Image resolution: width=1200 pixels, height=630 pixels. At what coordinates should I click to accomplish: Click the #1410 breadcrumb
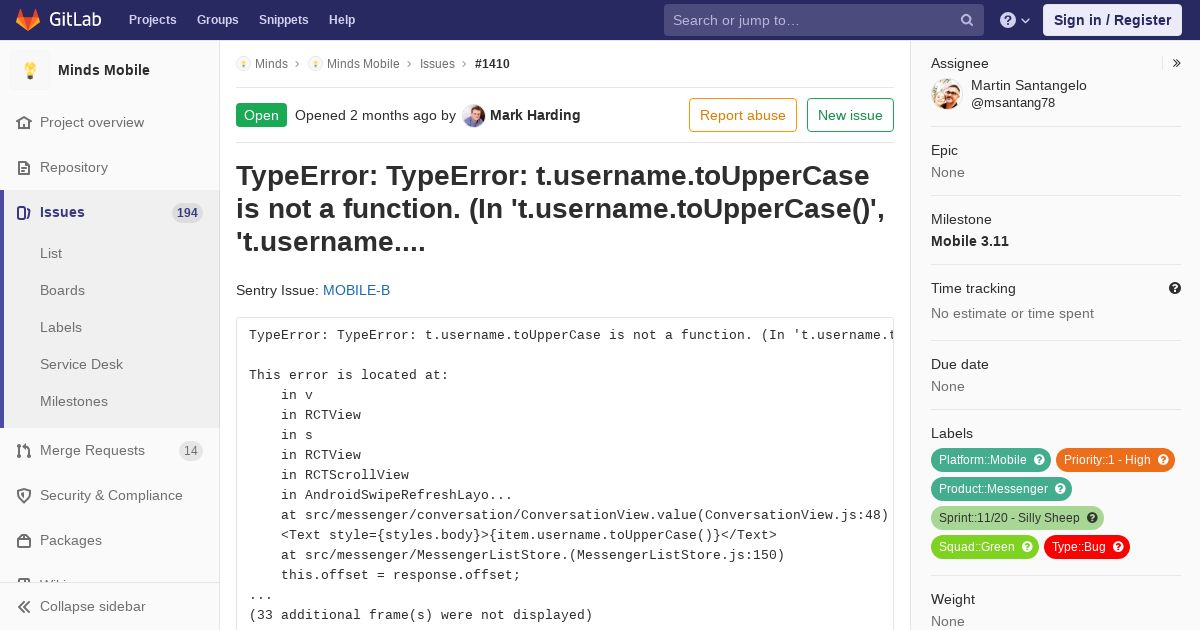point(492,63)
